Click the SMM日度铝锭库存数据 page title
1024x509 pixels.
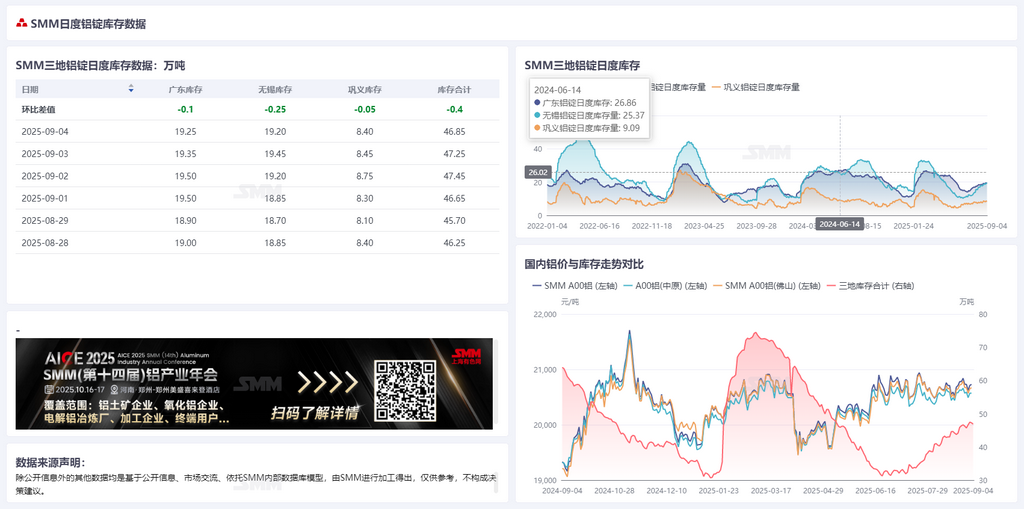pyautogui.click(x=88, y=24)
